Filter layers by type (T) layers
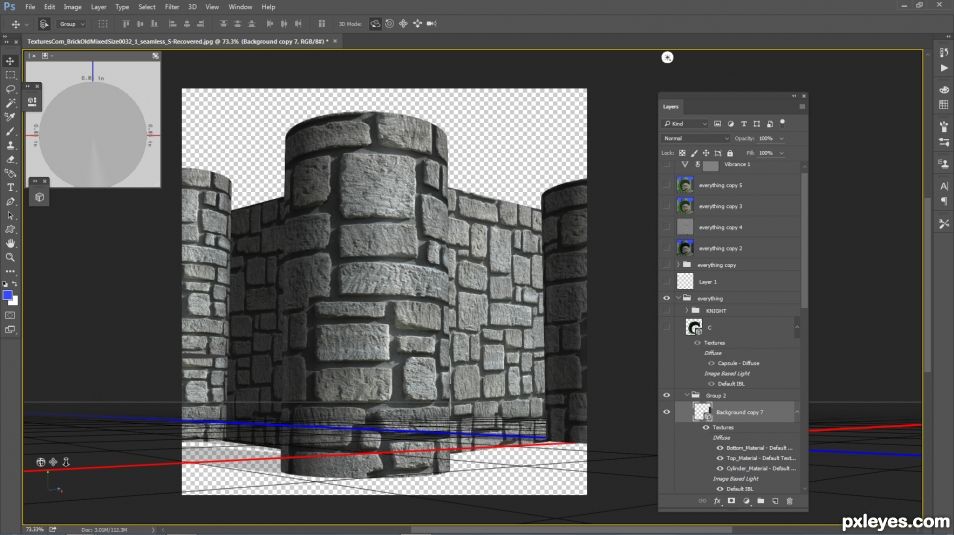This screenshot has height=535, width=954. coord(743,124)
